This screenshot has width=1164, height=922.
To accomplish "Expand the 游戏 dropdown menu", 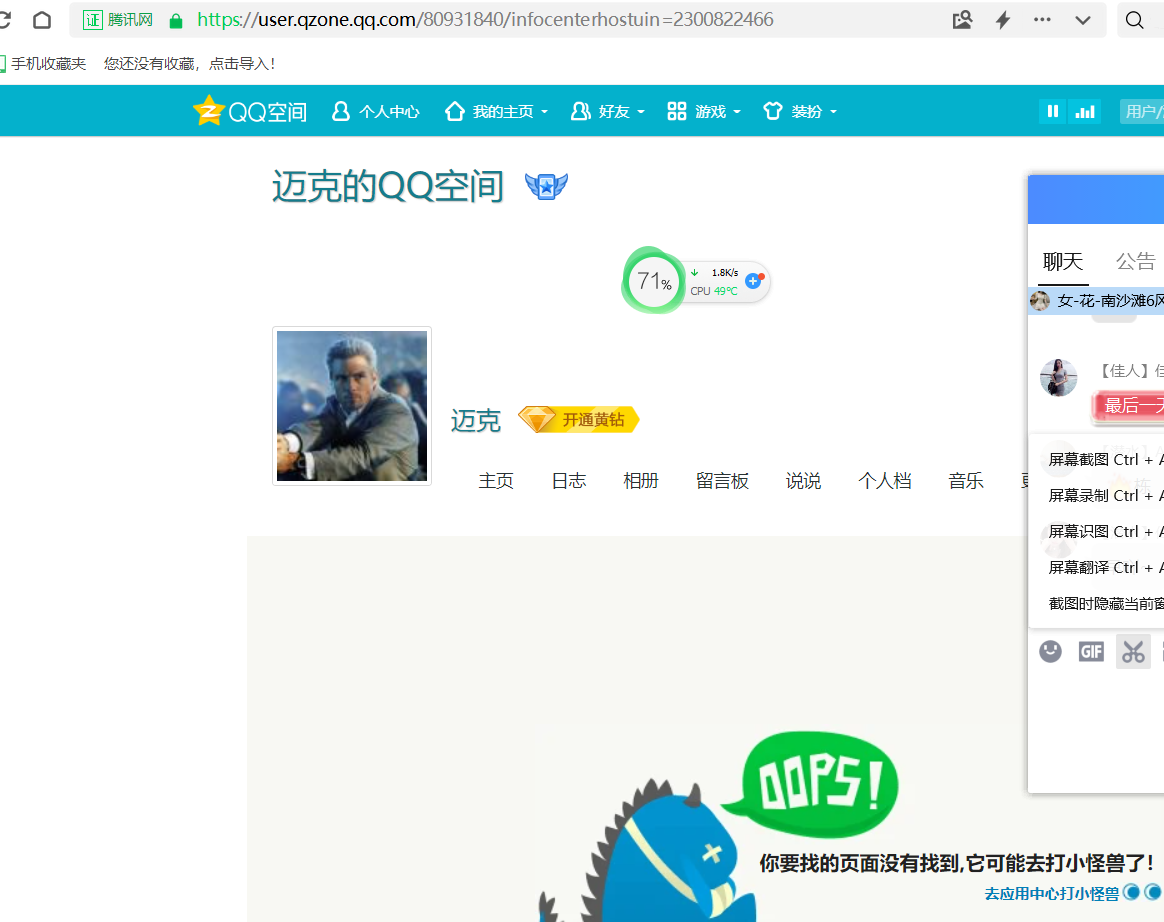I will coord(704,111).
